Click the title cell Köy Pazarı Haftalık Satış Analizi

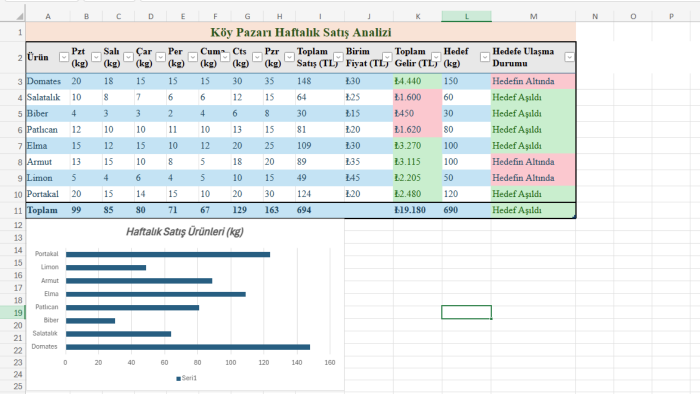click(300, 32)
